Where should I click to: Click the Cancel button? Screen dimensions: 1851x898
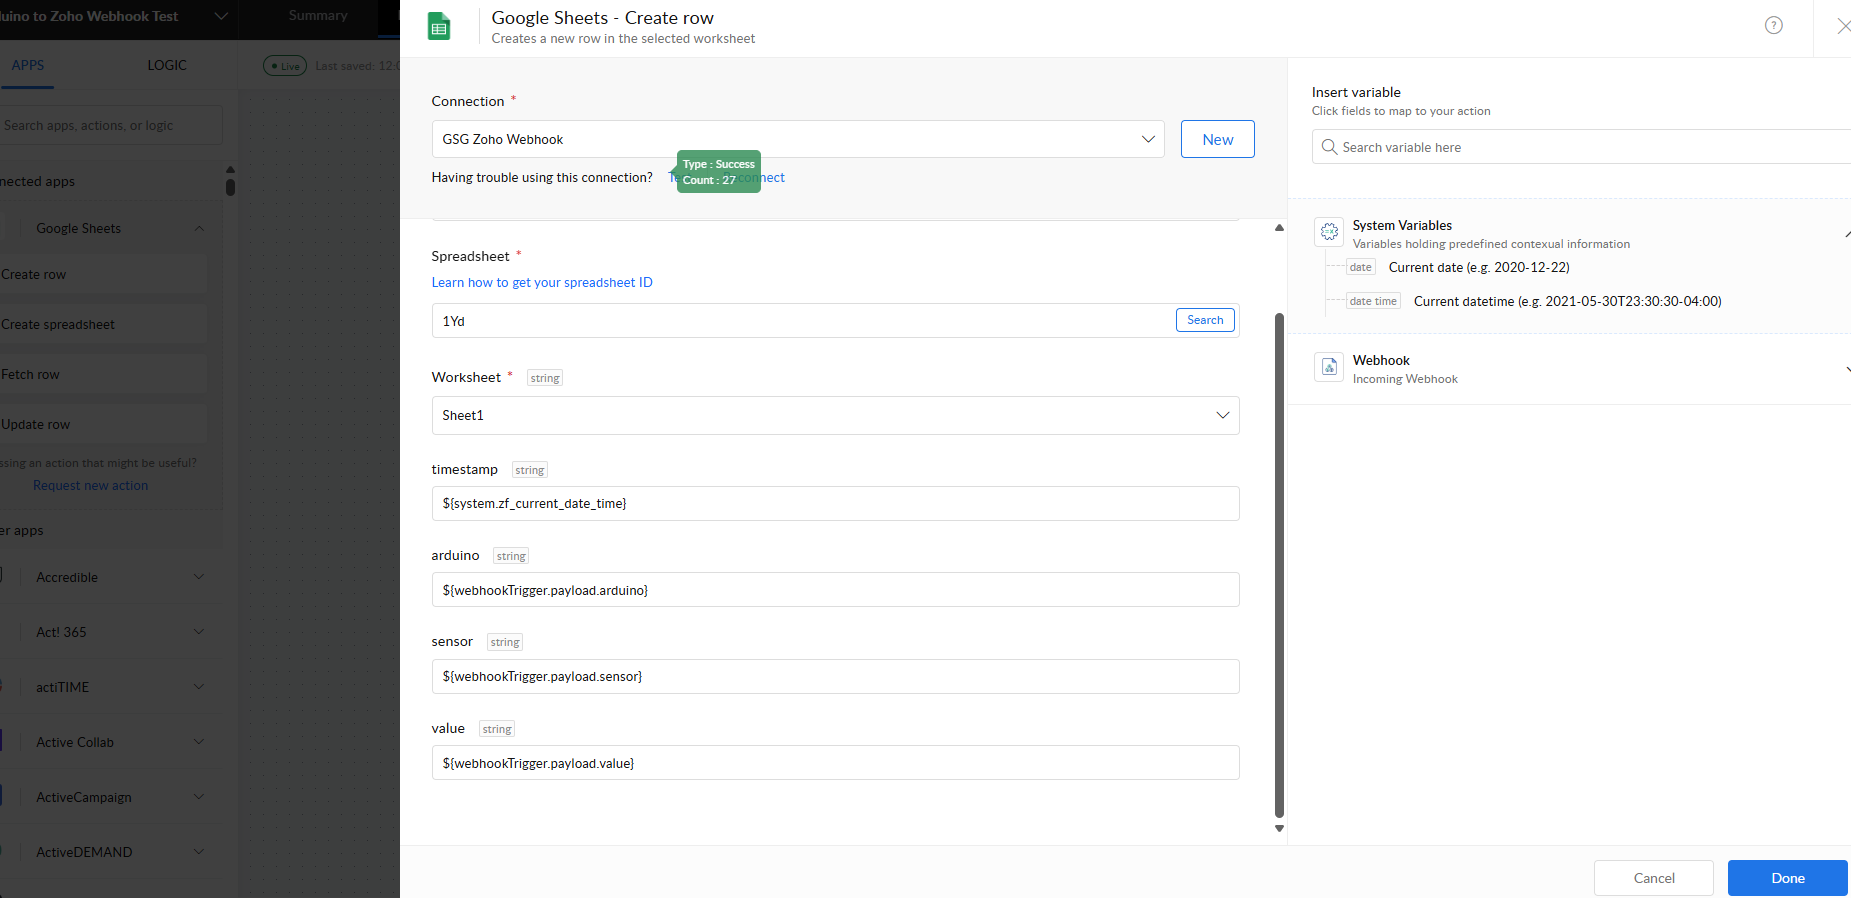click(1653, 878)
